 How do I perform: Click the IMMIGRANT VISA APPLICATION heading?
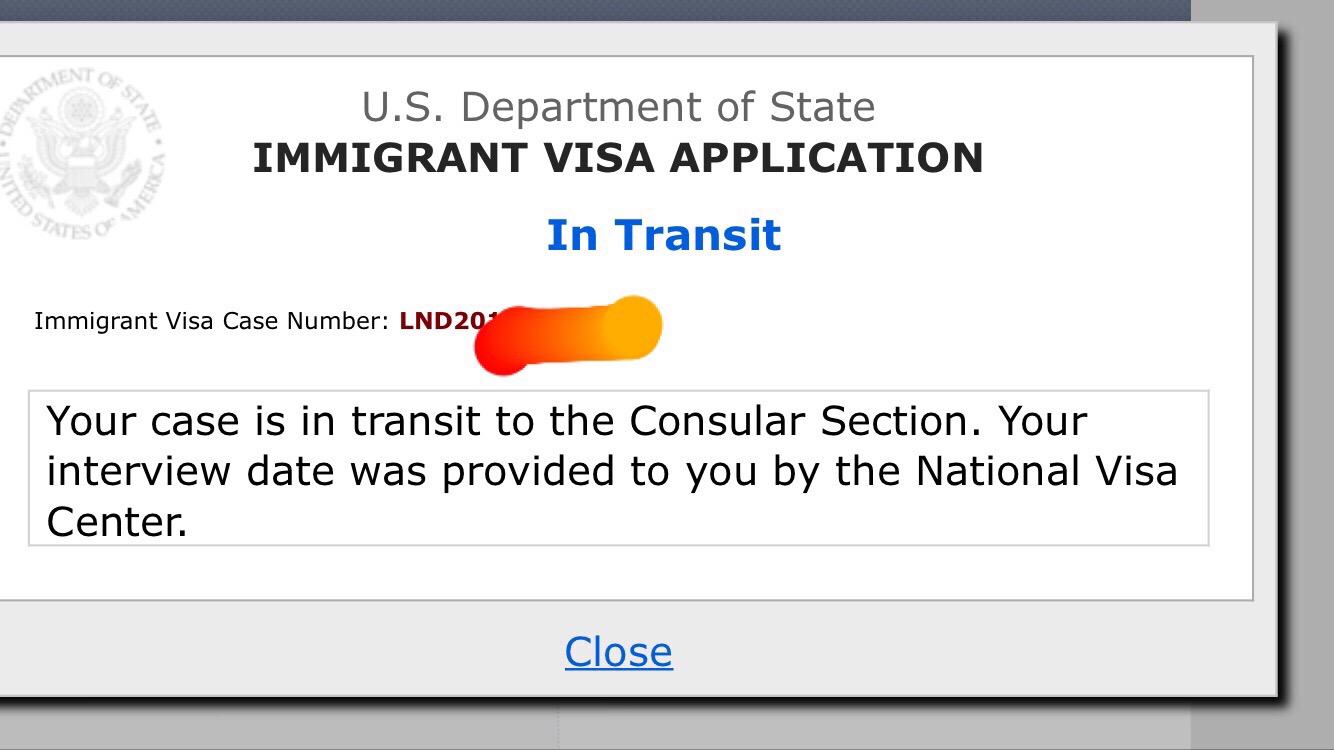pyautogui.click(x=618, y=159)
